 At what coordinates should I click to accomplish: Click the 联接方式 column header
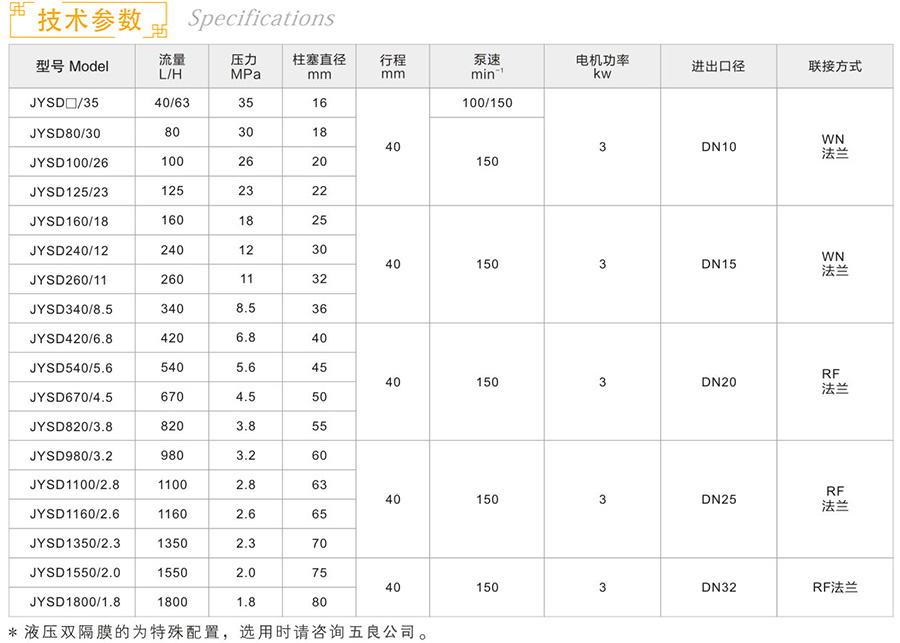coord(834,66)
